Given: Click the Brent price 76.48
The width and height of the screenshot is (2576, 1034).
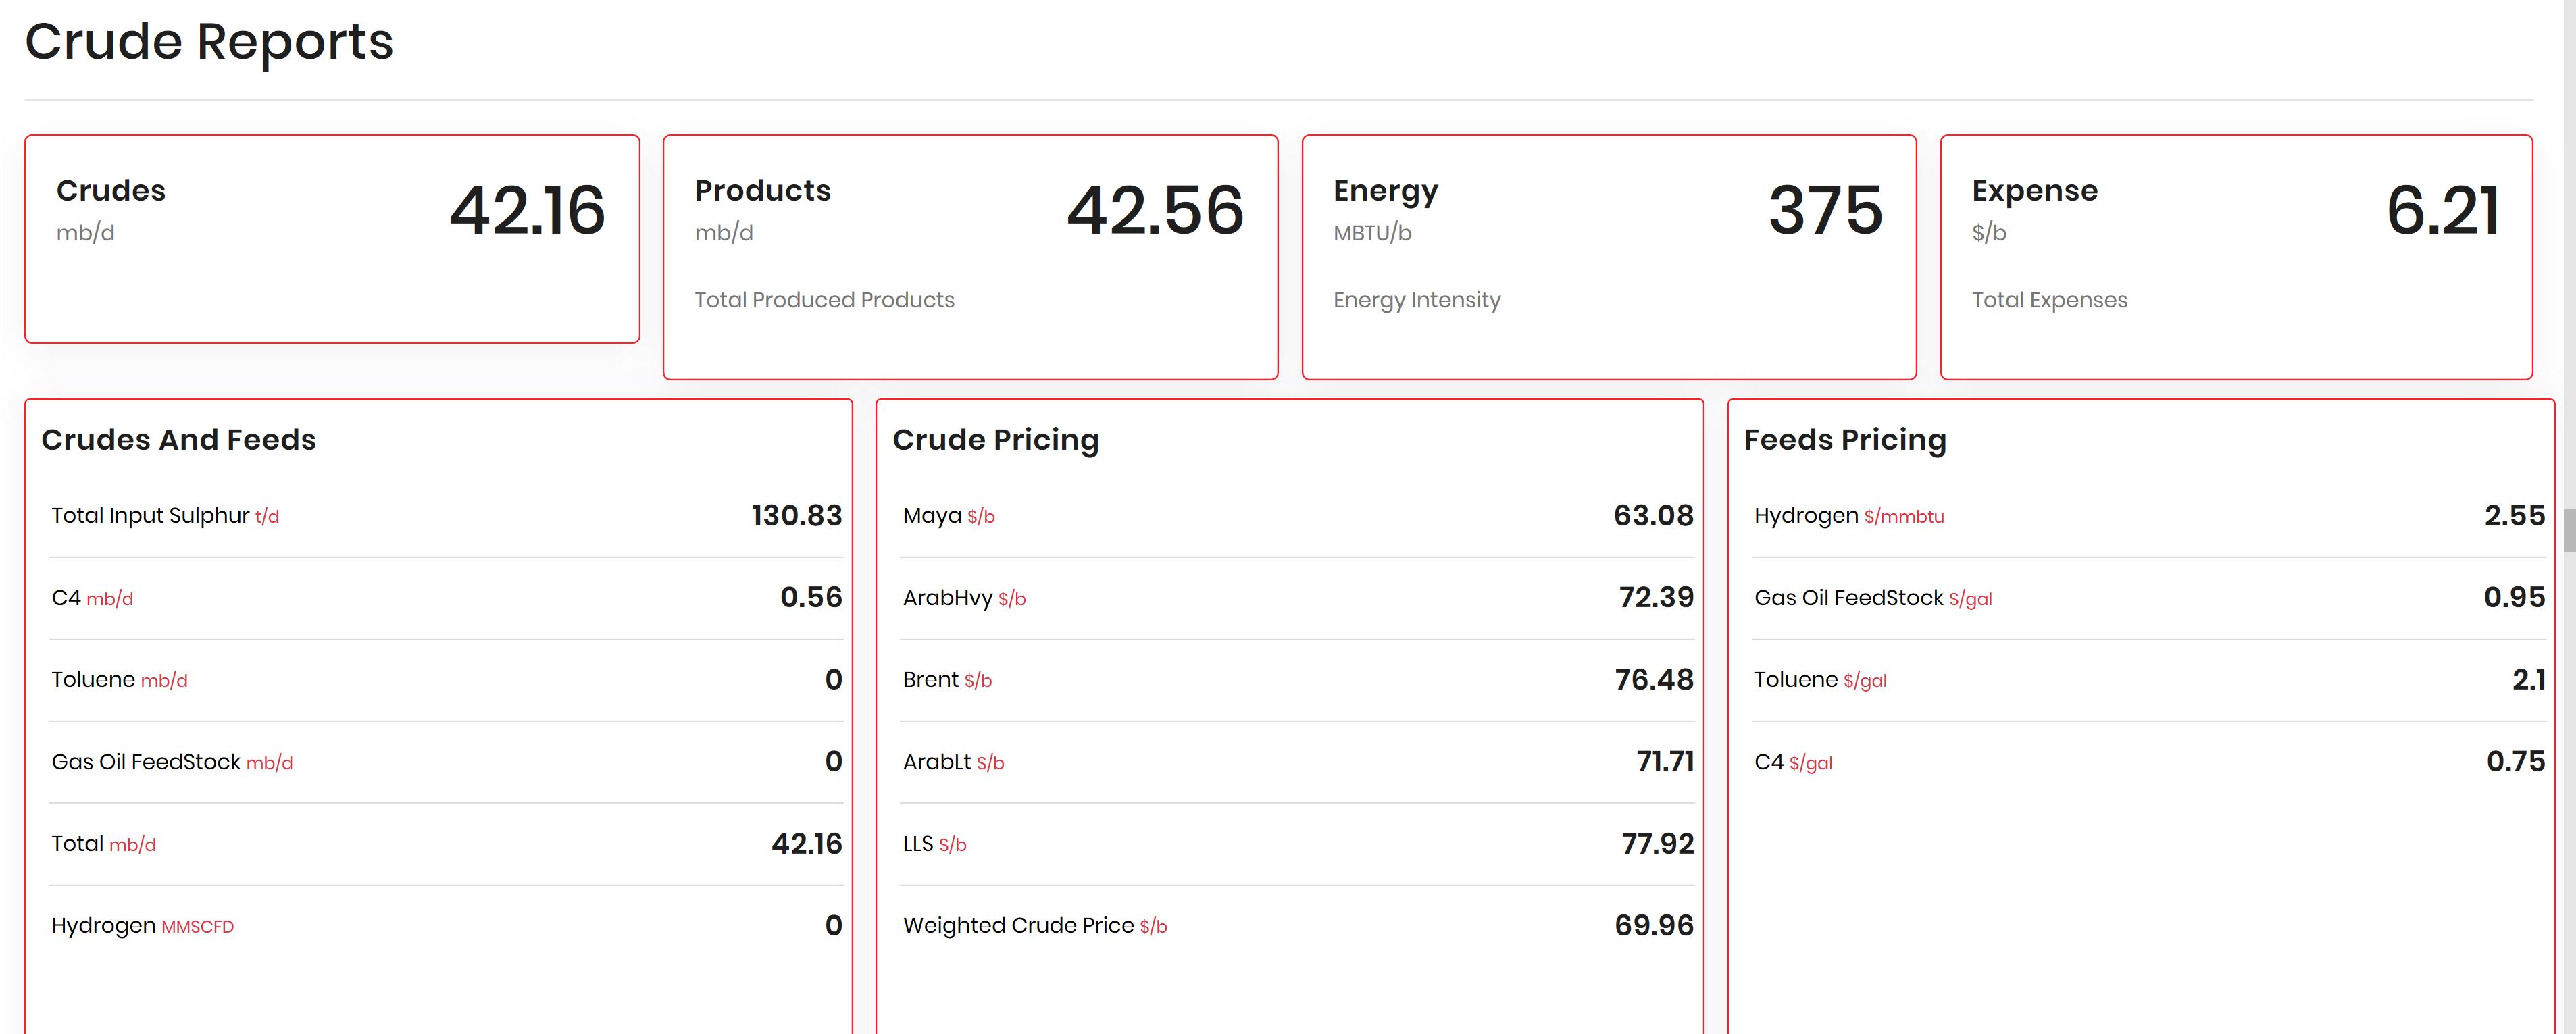Looking at the screenshot, I should 1655,680.
